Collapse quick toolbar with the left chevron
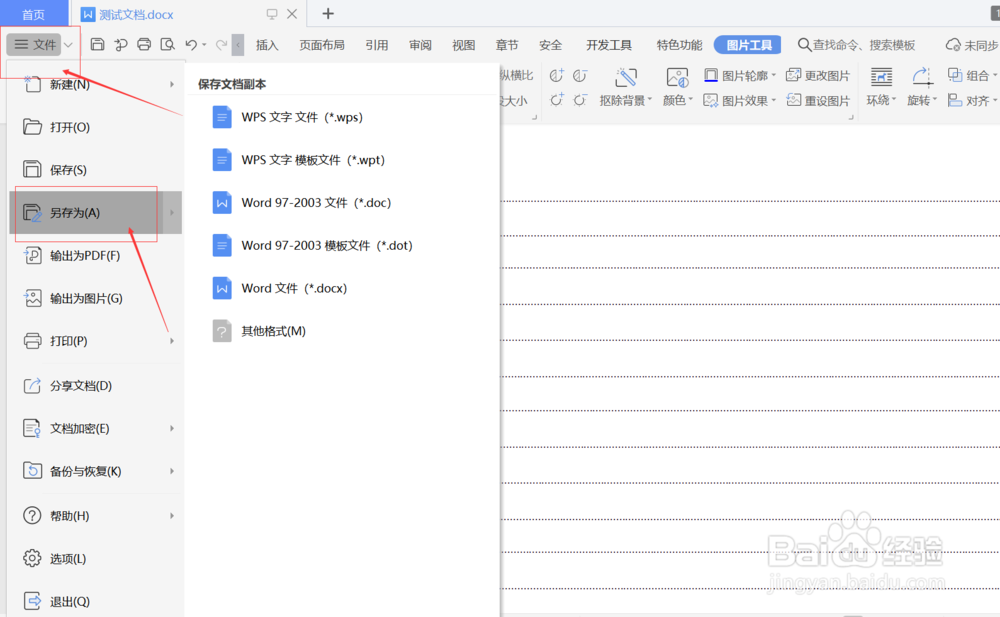The height and width of the screenshot is (617, 1000). pos(238,45)
